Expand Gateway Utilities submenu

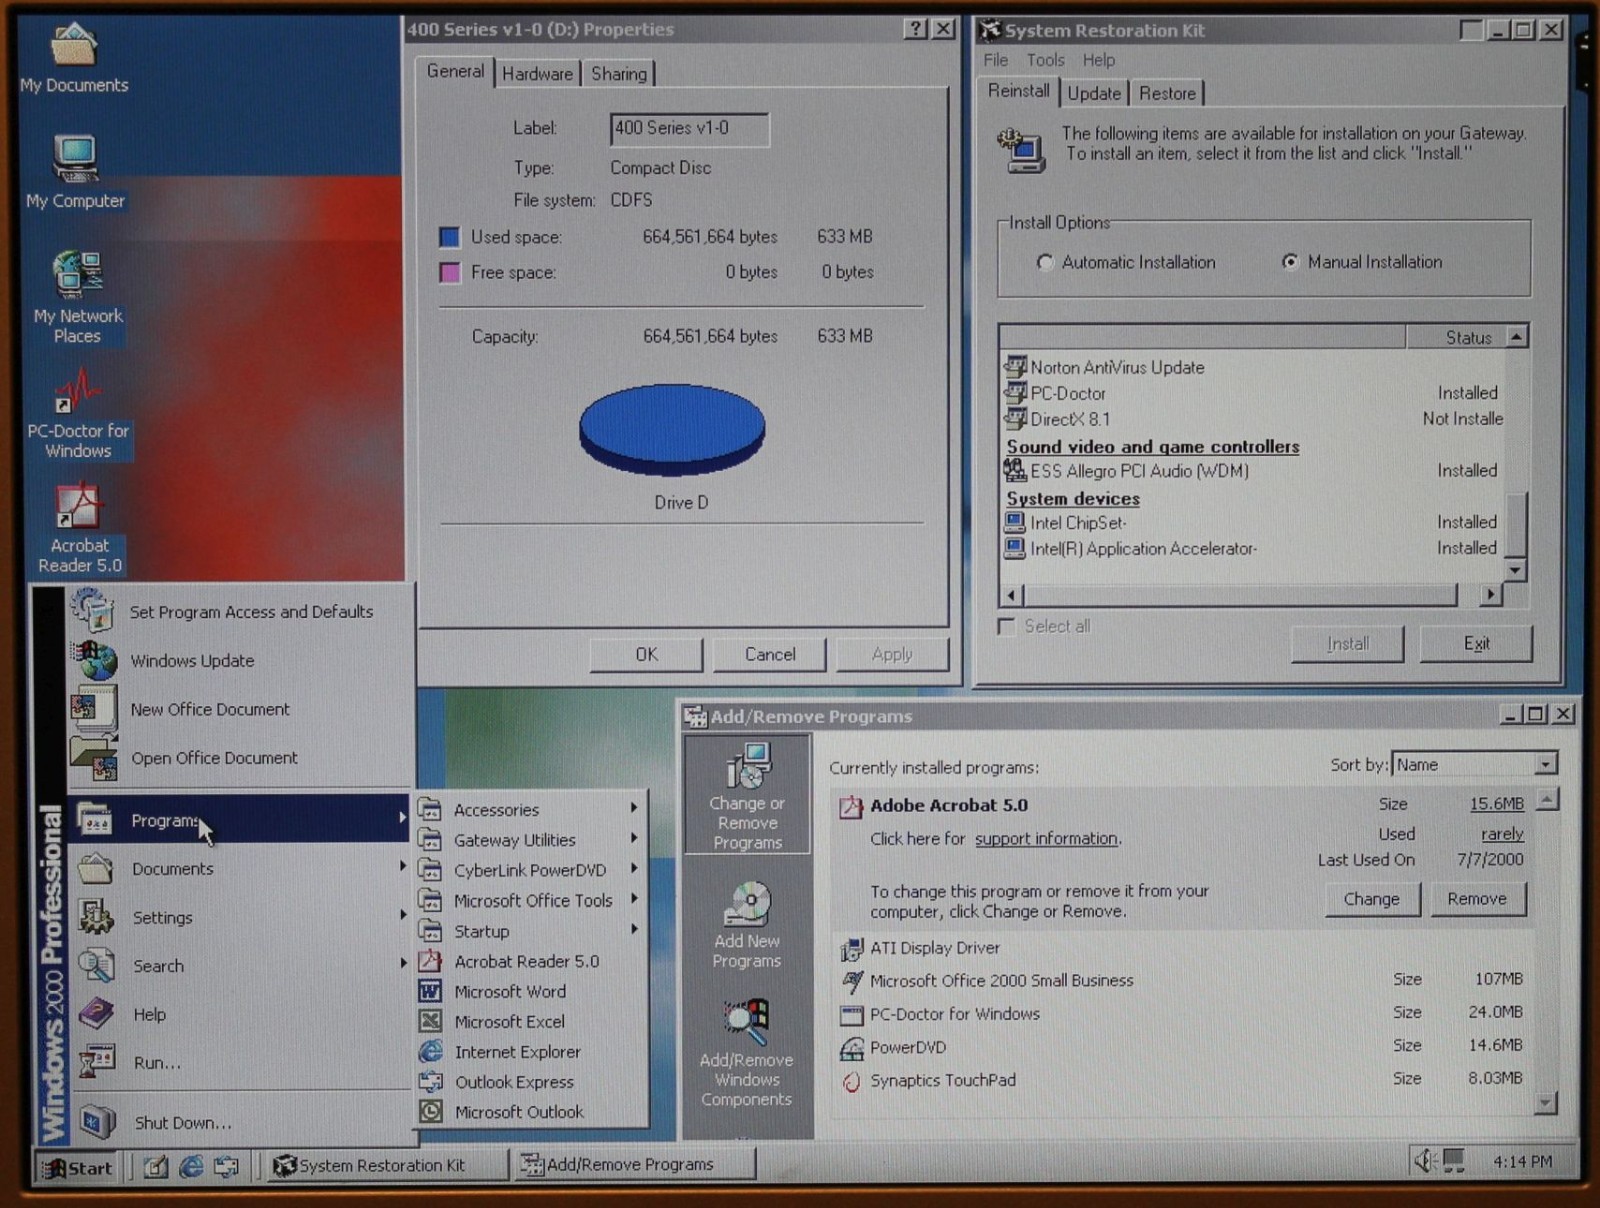coord(531,839)
